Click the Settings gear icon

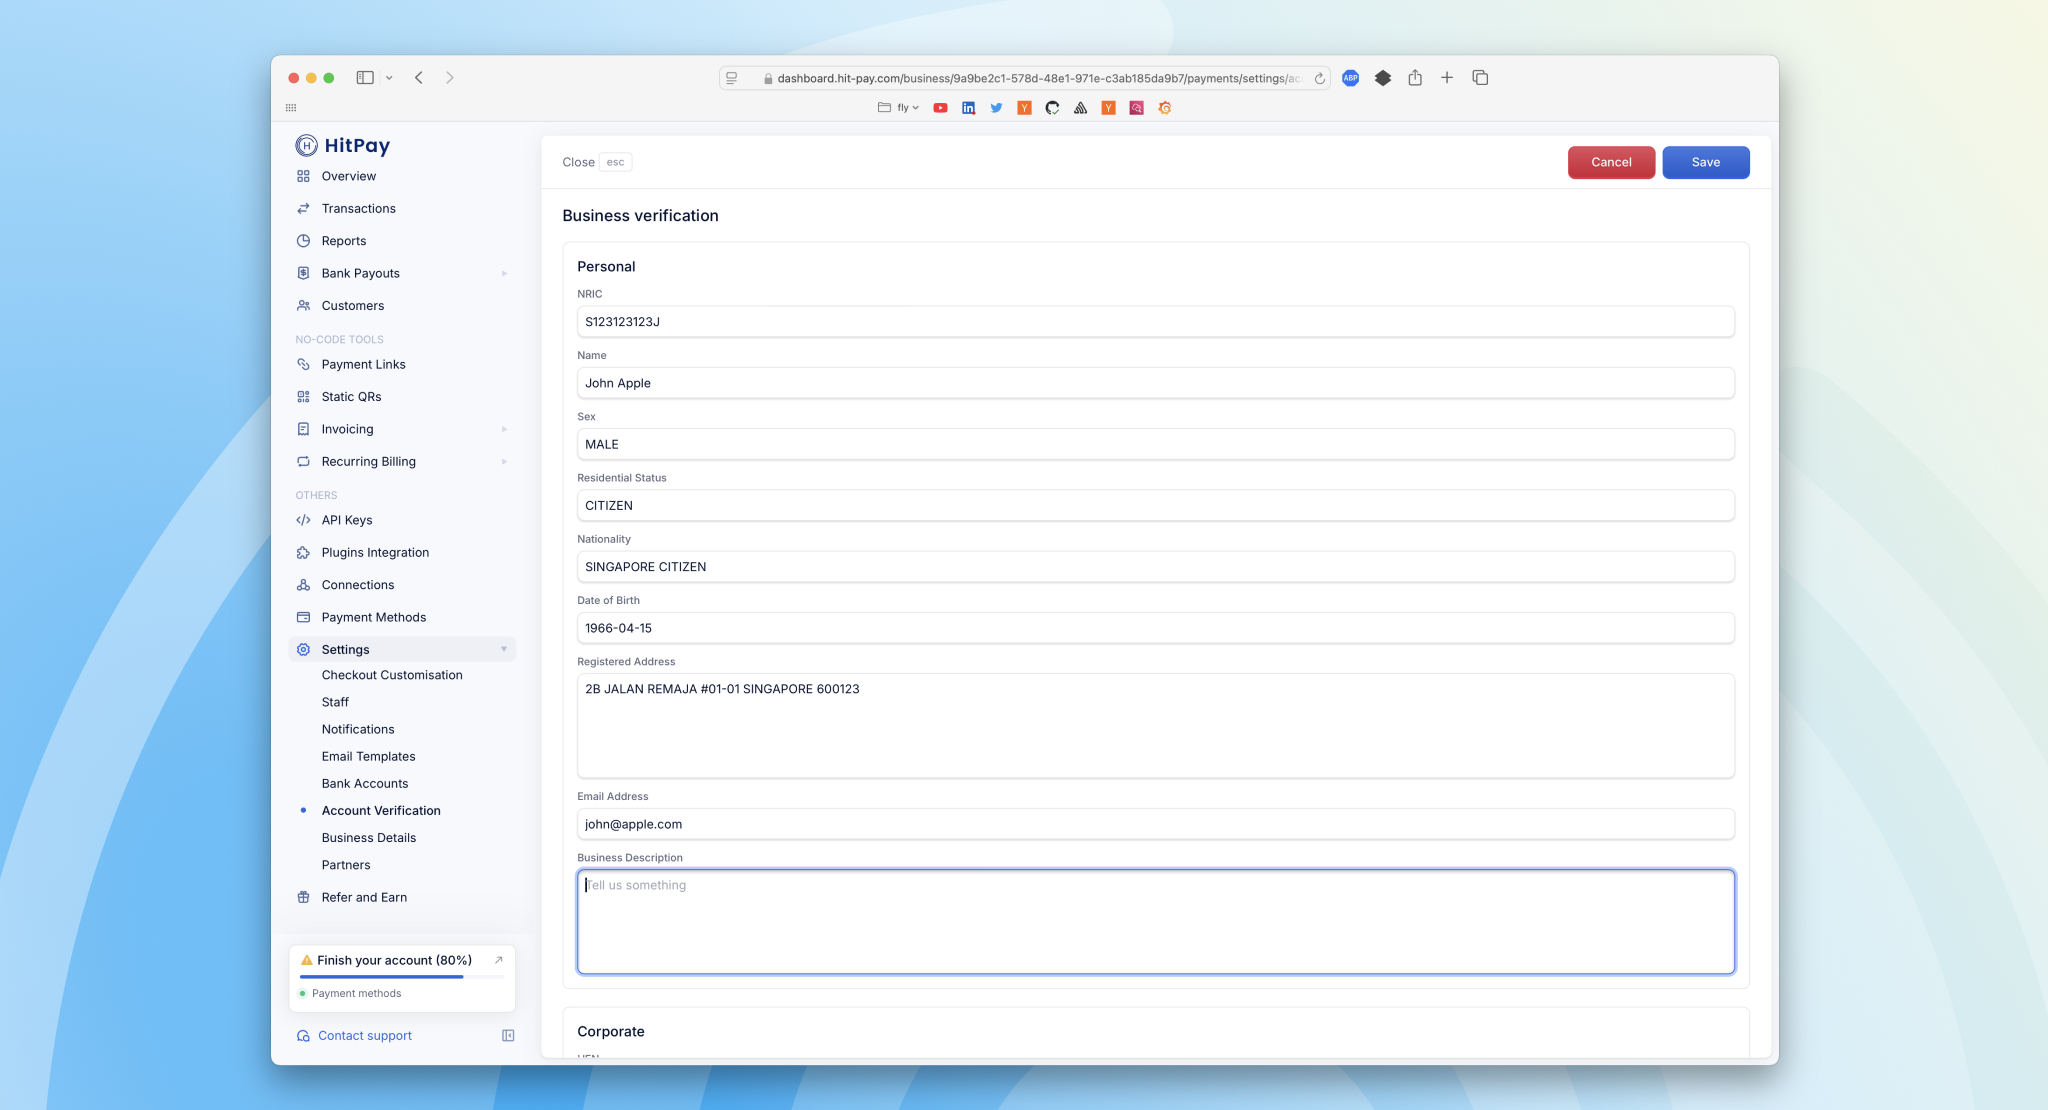303,649
